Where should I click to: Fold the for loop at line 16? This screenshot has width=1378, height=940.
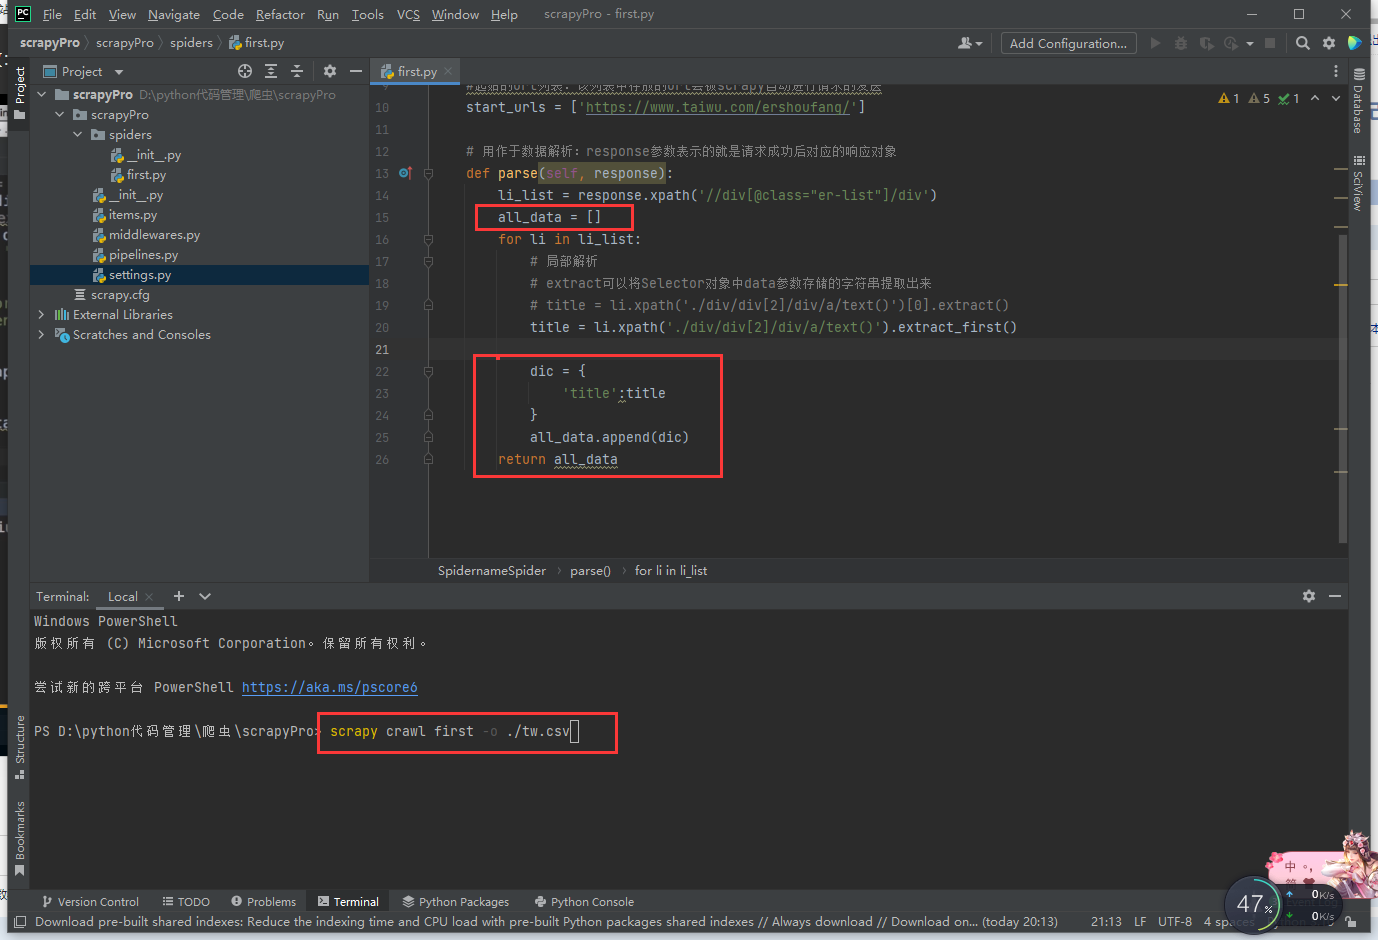[x=428, y=239]
